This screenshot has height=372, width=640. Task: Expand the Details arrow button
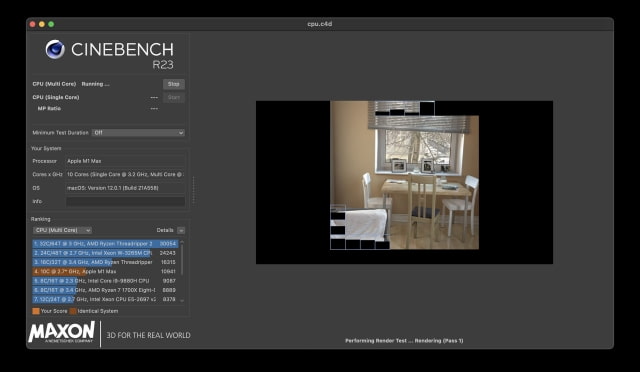point(181,230)
